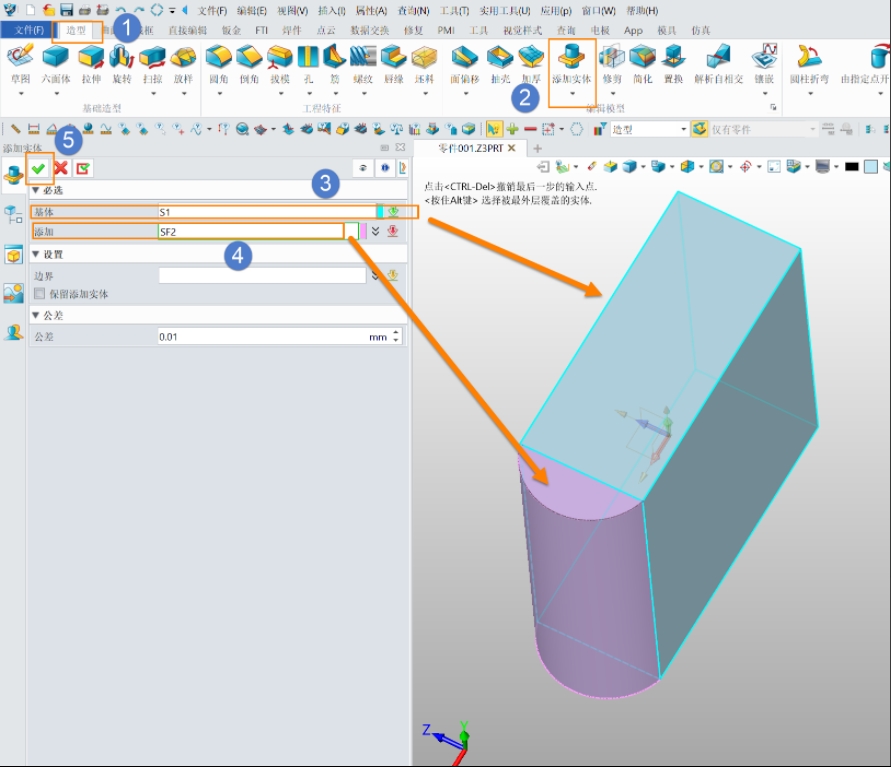
Task: Open the 视图(V) menu
Action: pos(293,11)
